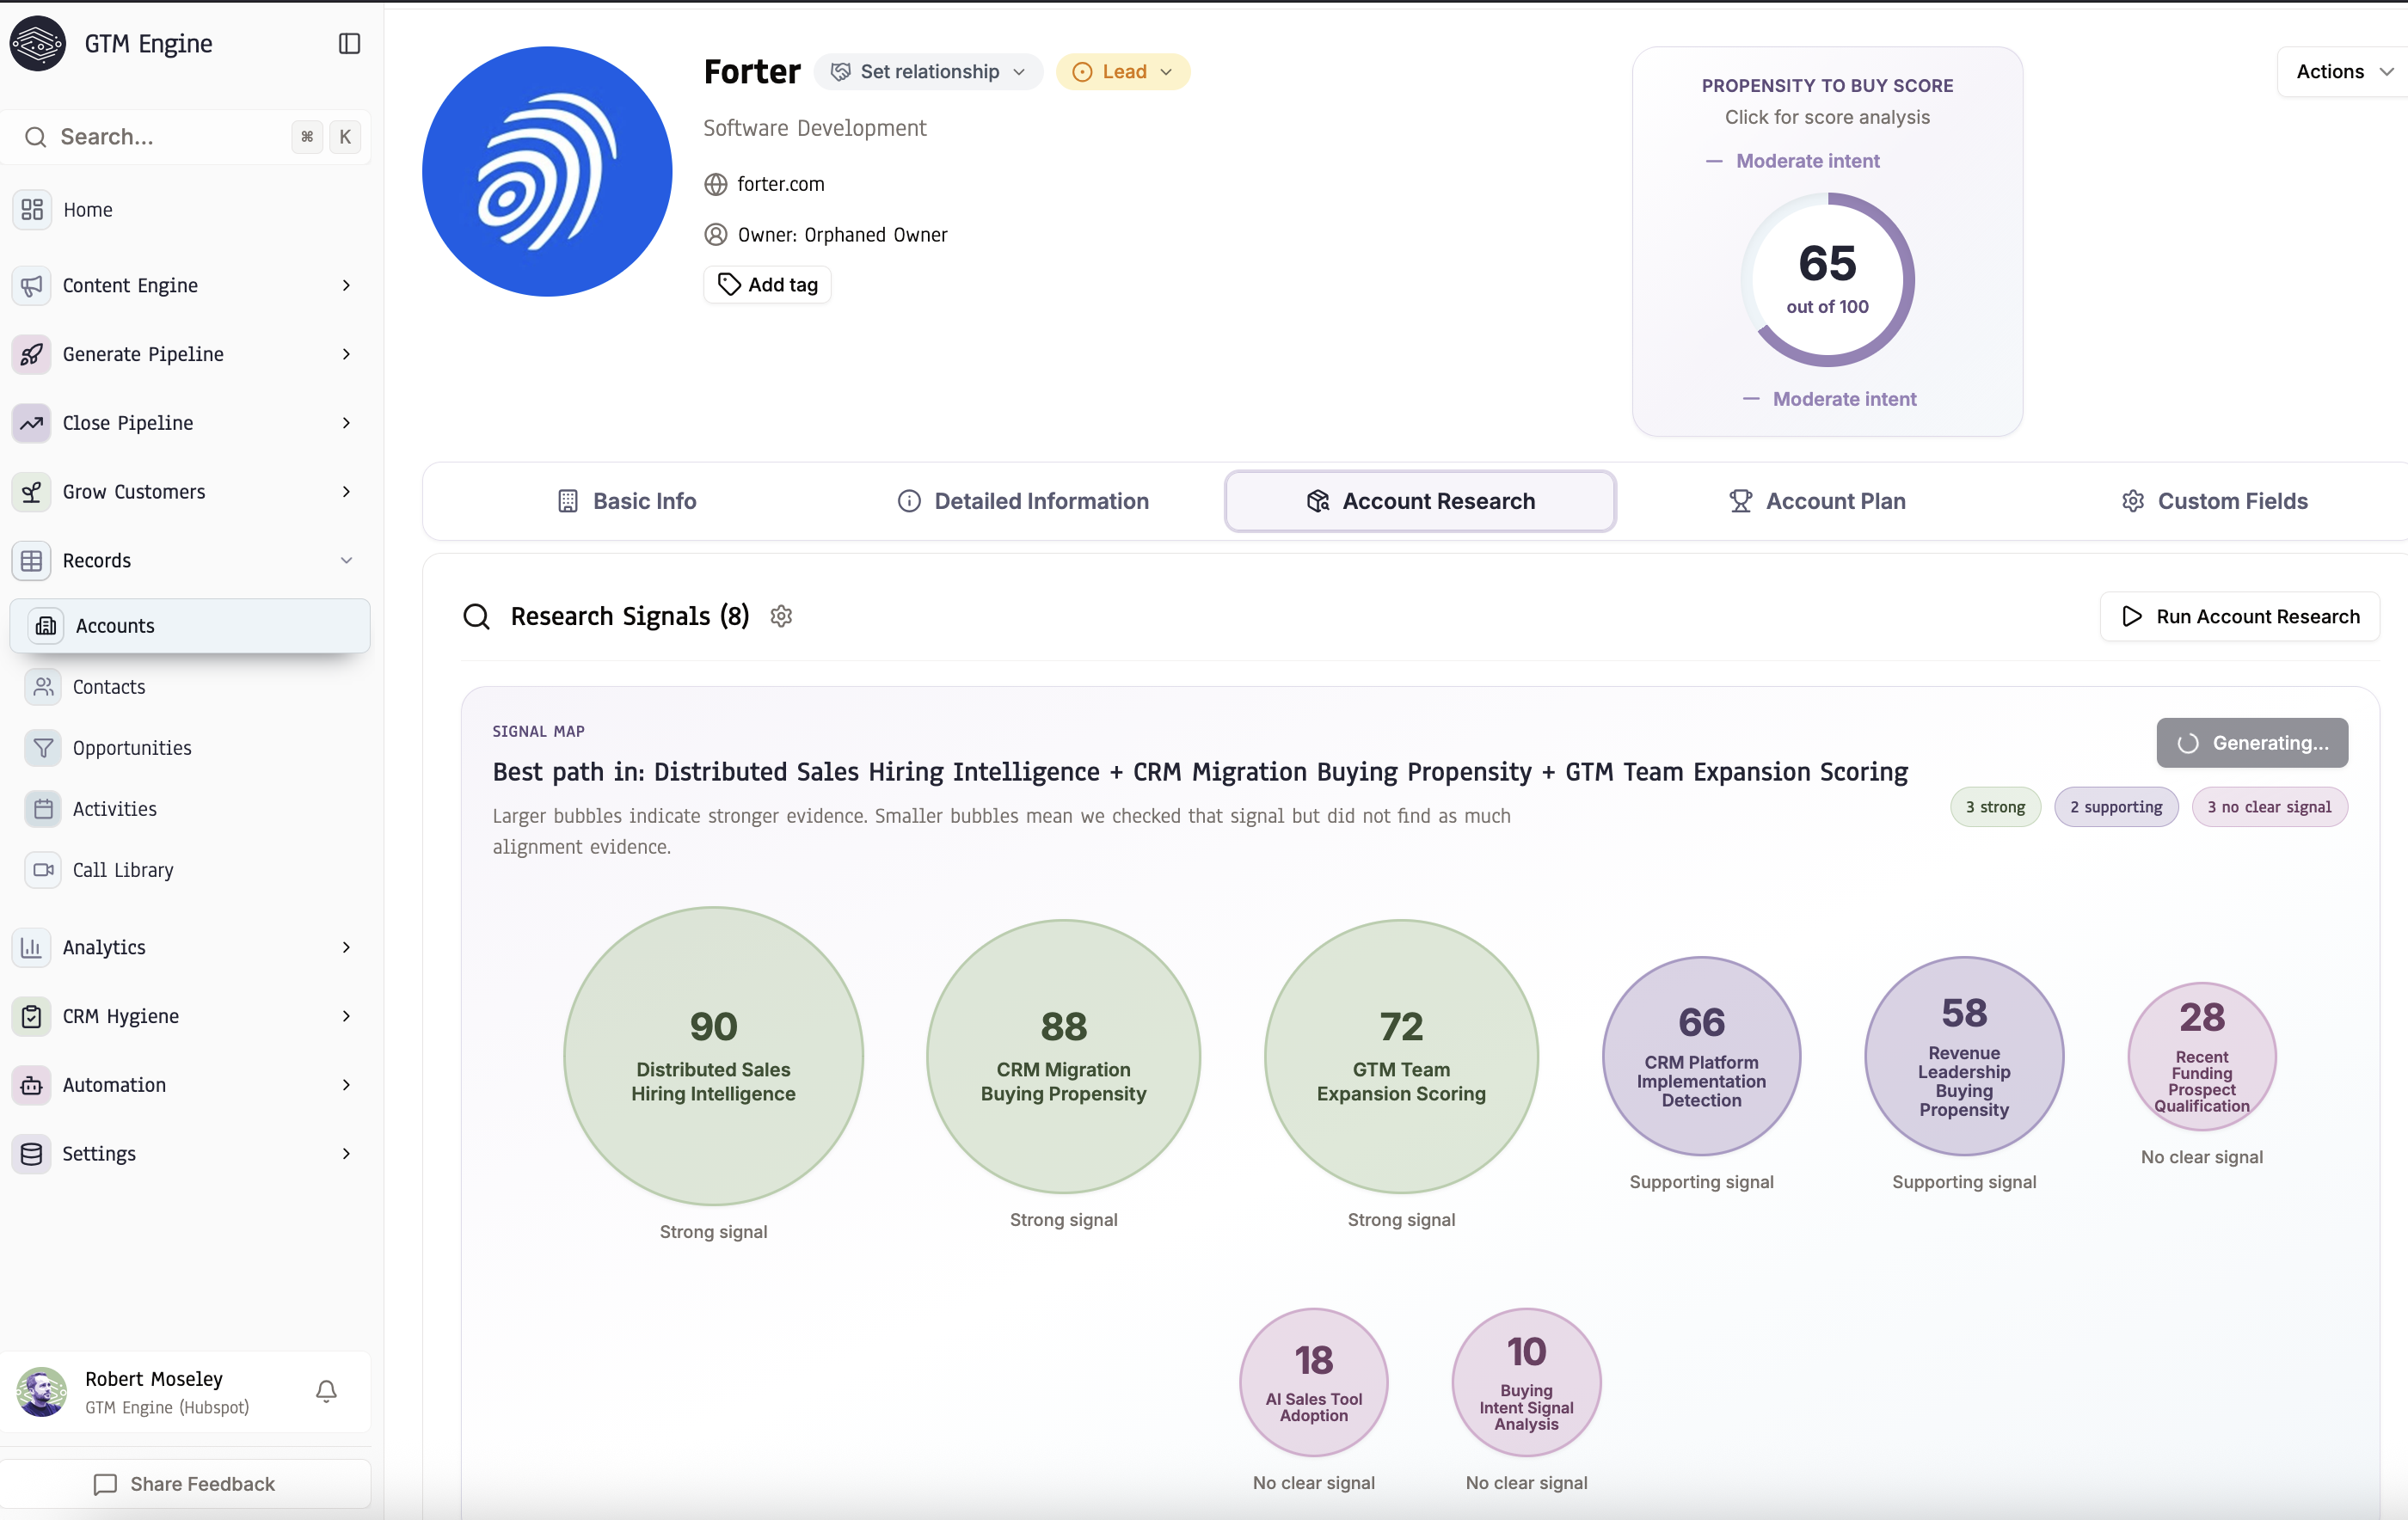This screenshot has width=2408, height=1520.
Task: Expand the Generate Pipeline chevron
Action: (x=347, y=354)
